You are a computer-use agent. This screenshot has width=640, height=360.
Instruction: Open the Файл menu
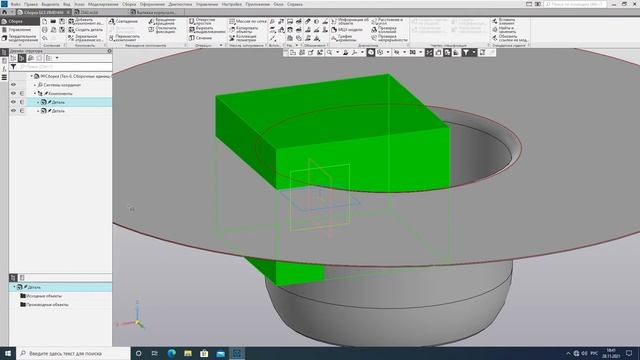(x=16, y=4)
